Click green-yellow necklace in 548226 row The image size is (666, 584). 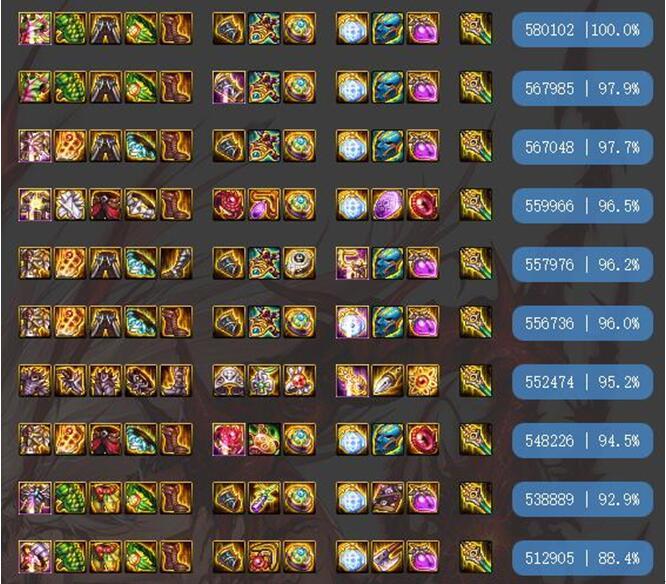coord(264,439)
